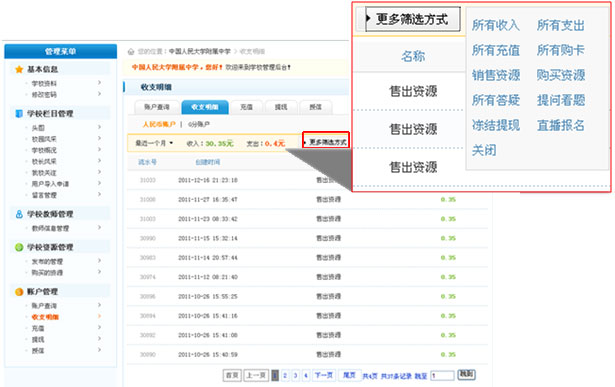Click the 流水号 column header

pos(147,162)
